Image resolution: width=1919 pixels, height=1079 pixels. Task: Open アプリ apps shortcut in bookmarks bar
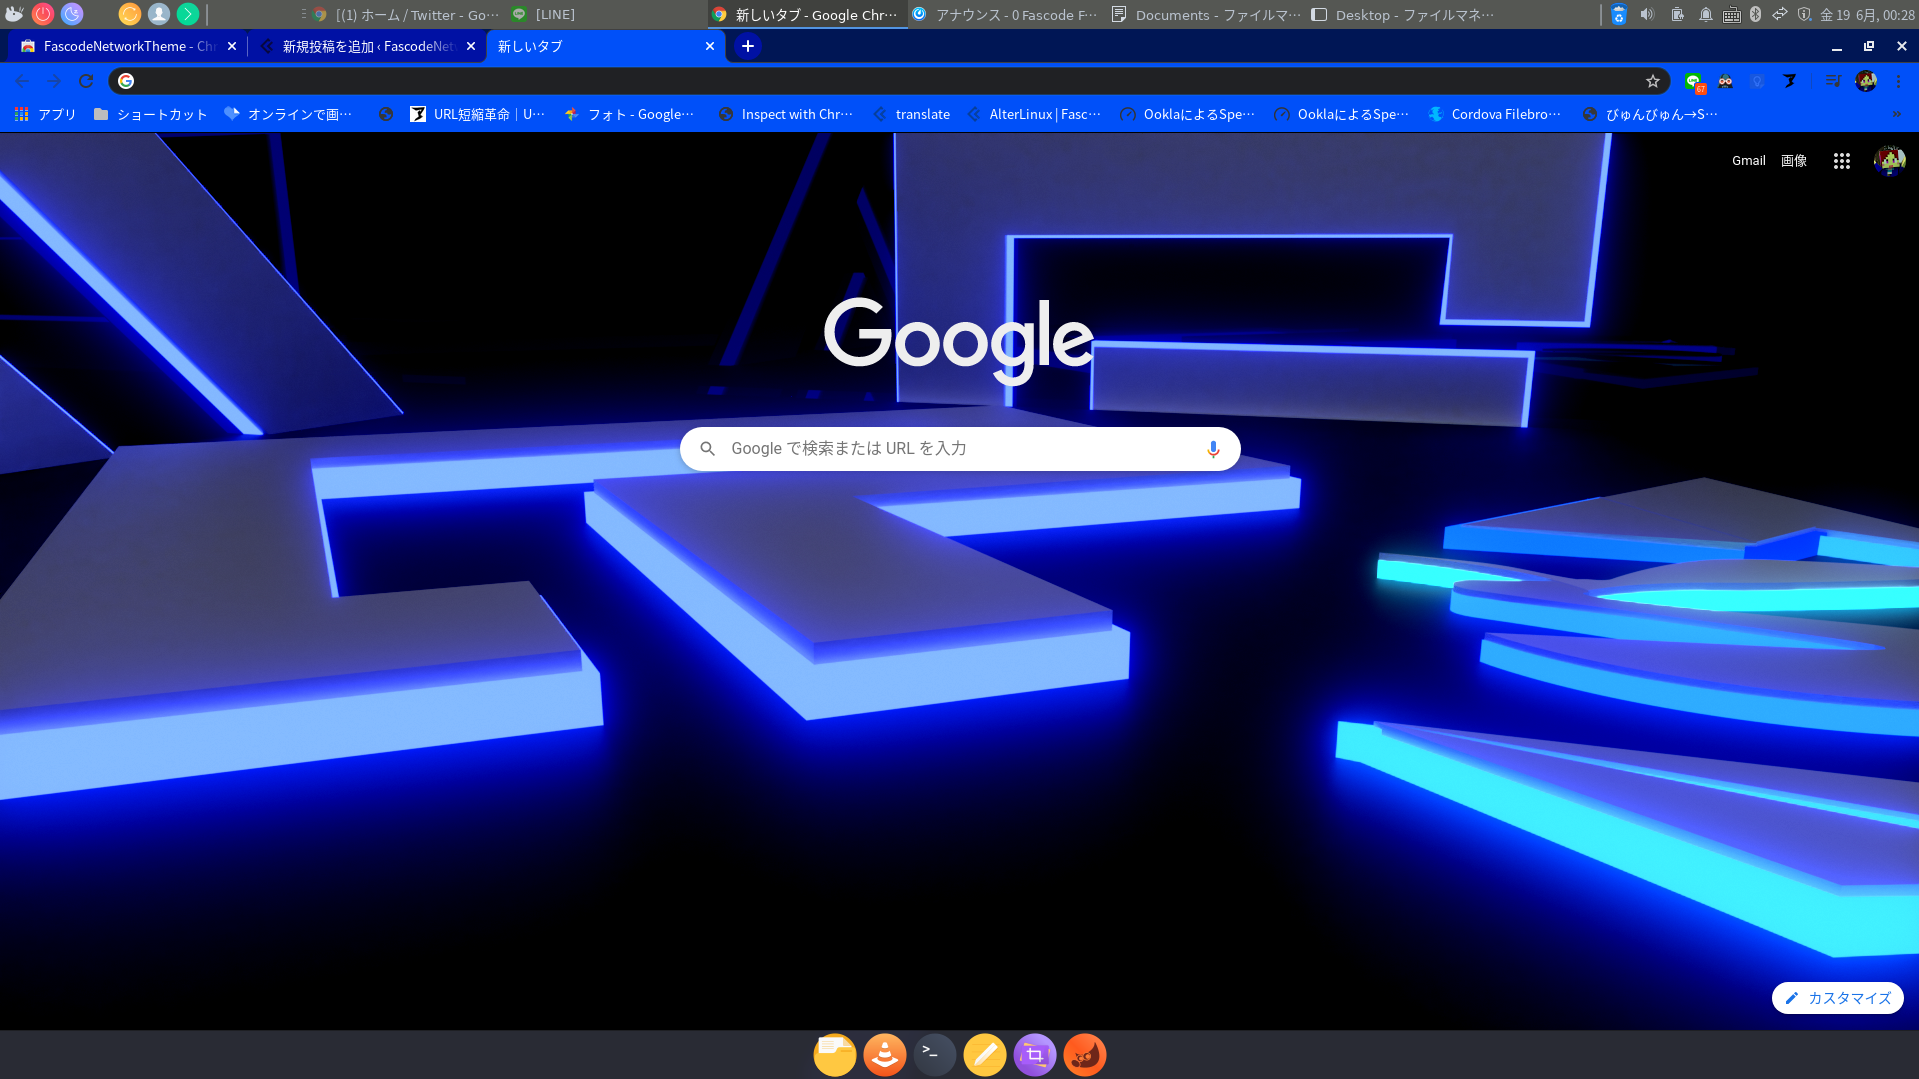click(x=45, y=114)
